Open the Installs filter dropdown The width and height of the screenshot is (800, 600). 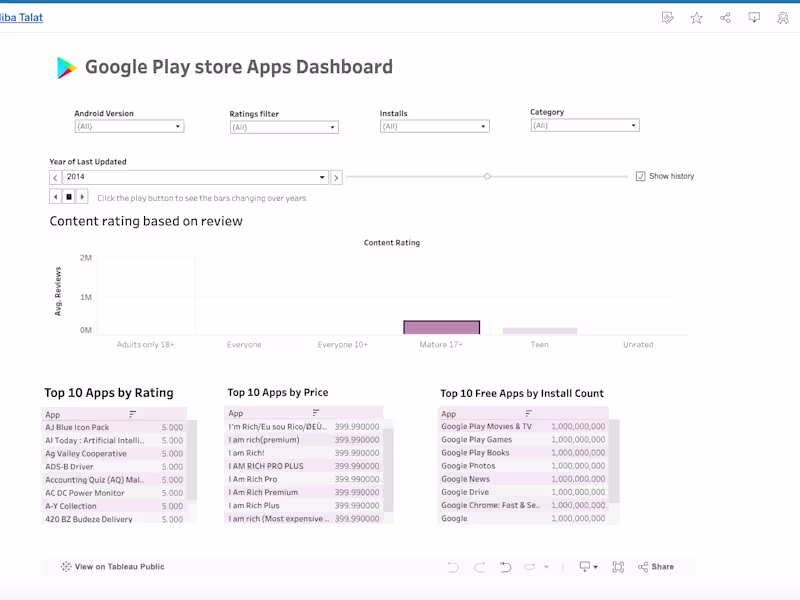(434, 127)
